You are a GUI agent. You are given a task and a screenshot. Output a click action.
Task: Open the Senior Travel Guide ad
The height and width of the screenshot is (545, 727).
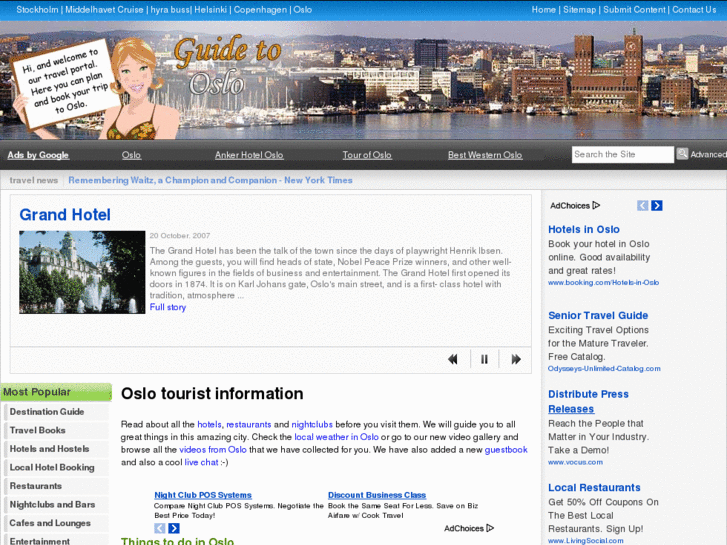click(x=598, y=315)
